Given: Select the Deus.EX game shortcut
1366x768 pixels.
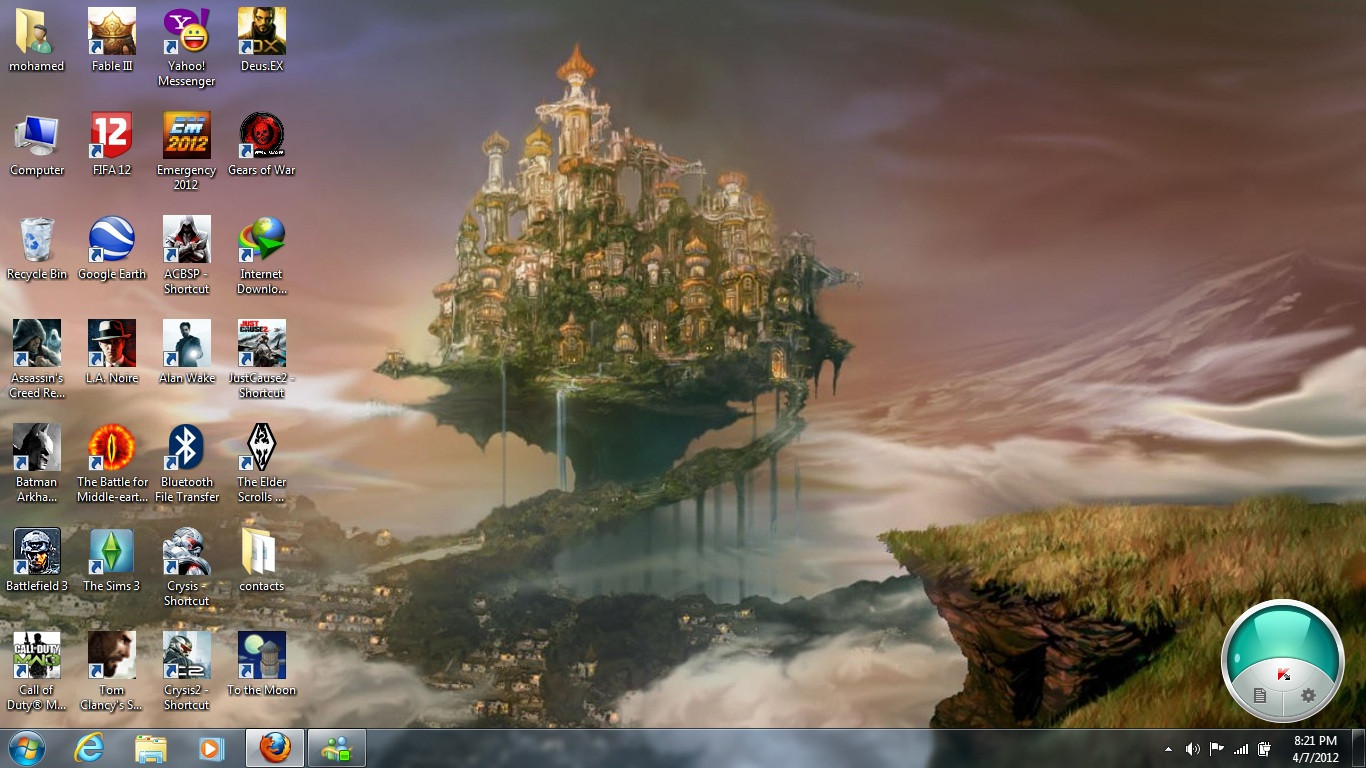Looking at the screenshot, I should (x=262, y=40).
